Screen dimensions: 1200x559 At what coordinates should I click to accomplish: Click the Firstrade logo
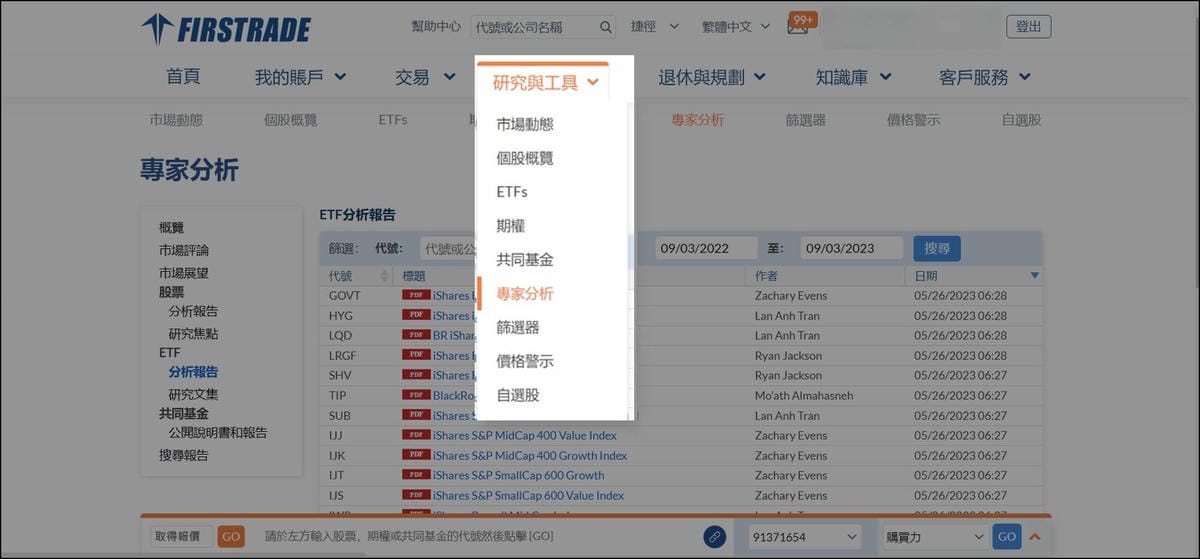[x=226, y=29]
